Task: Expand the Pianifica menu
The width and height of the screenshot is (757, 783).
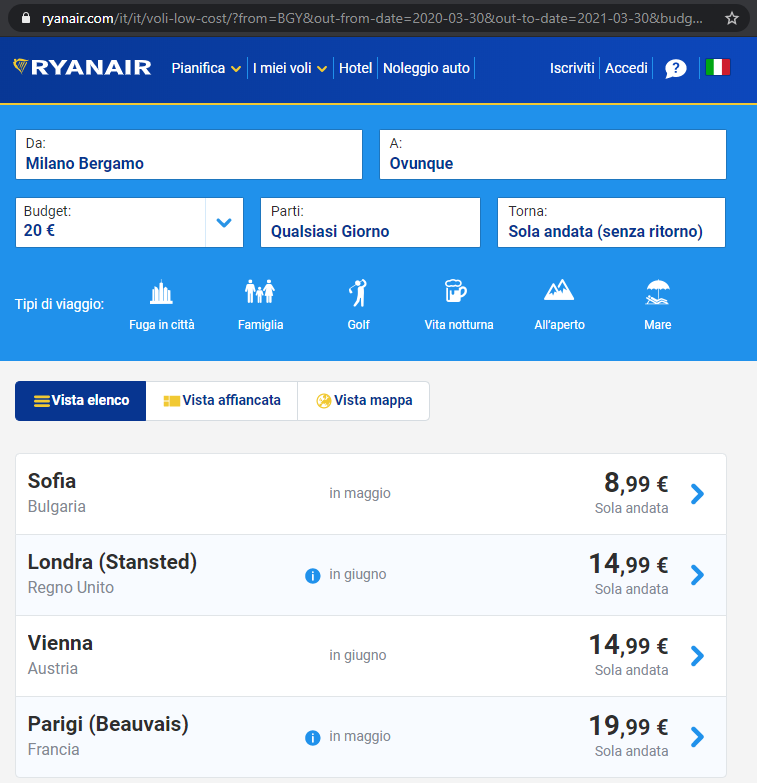Action: [x=206, y=68]
